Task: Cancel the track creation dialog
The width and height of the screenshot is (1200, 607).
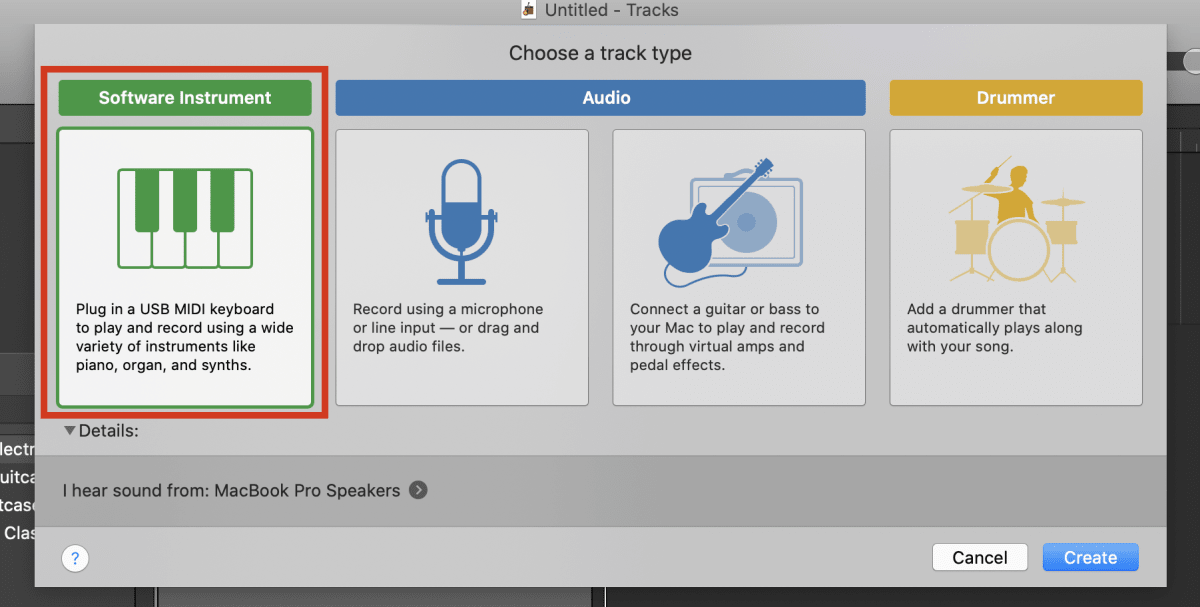Action: click(x=979, y=557)
